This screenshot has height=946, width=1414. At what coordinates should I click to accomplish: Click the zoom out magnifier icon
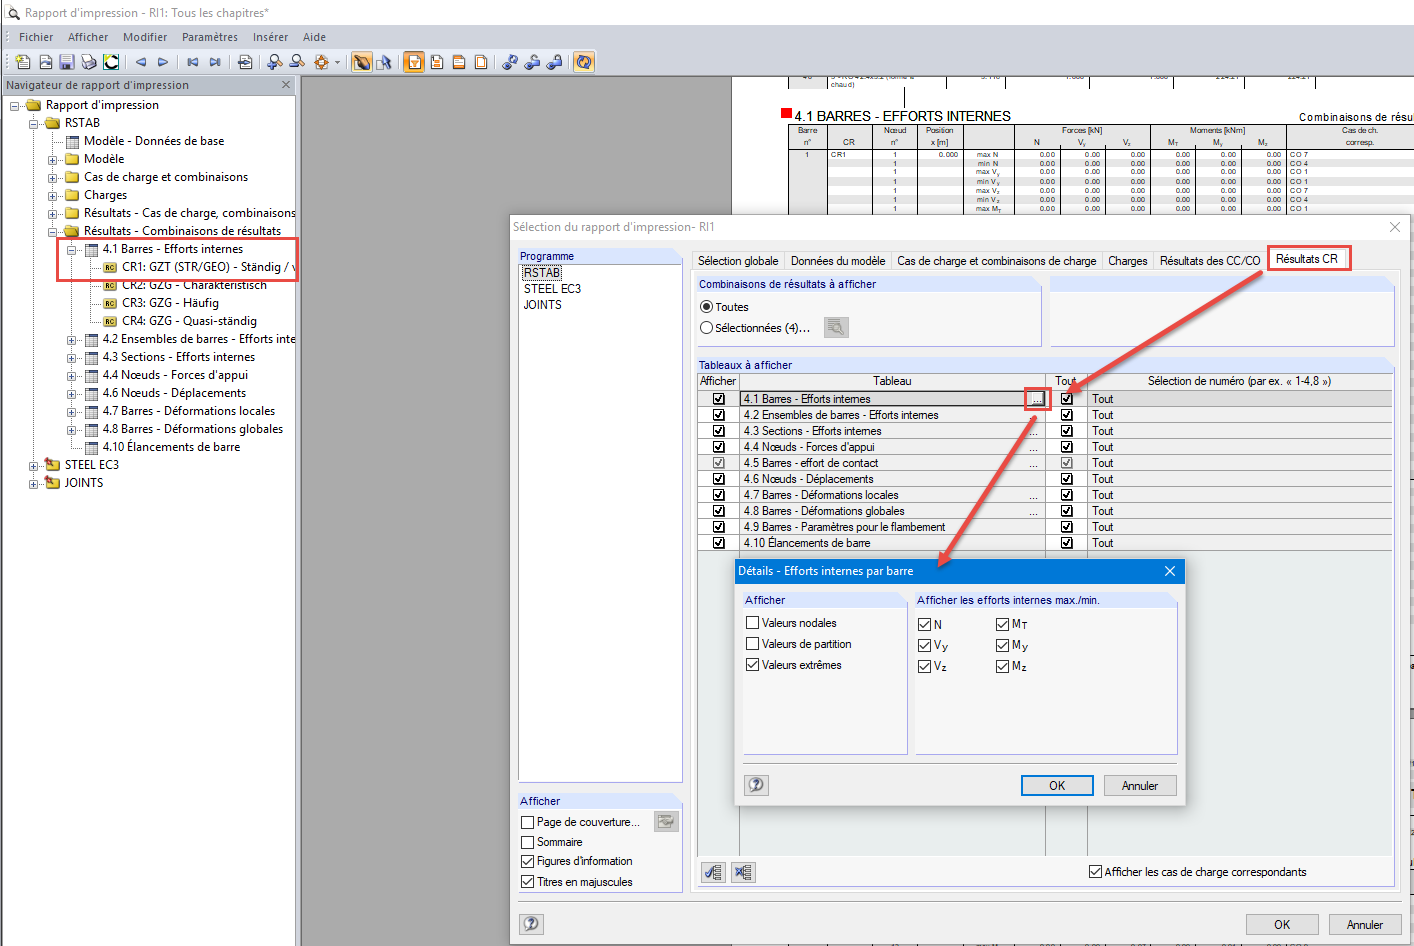point(297,62)
